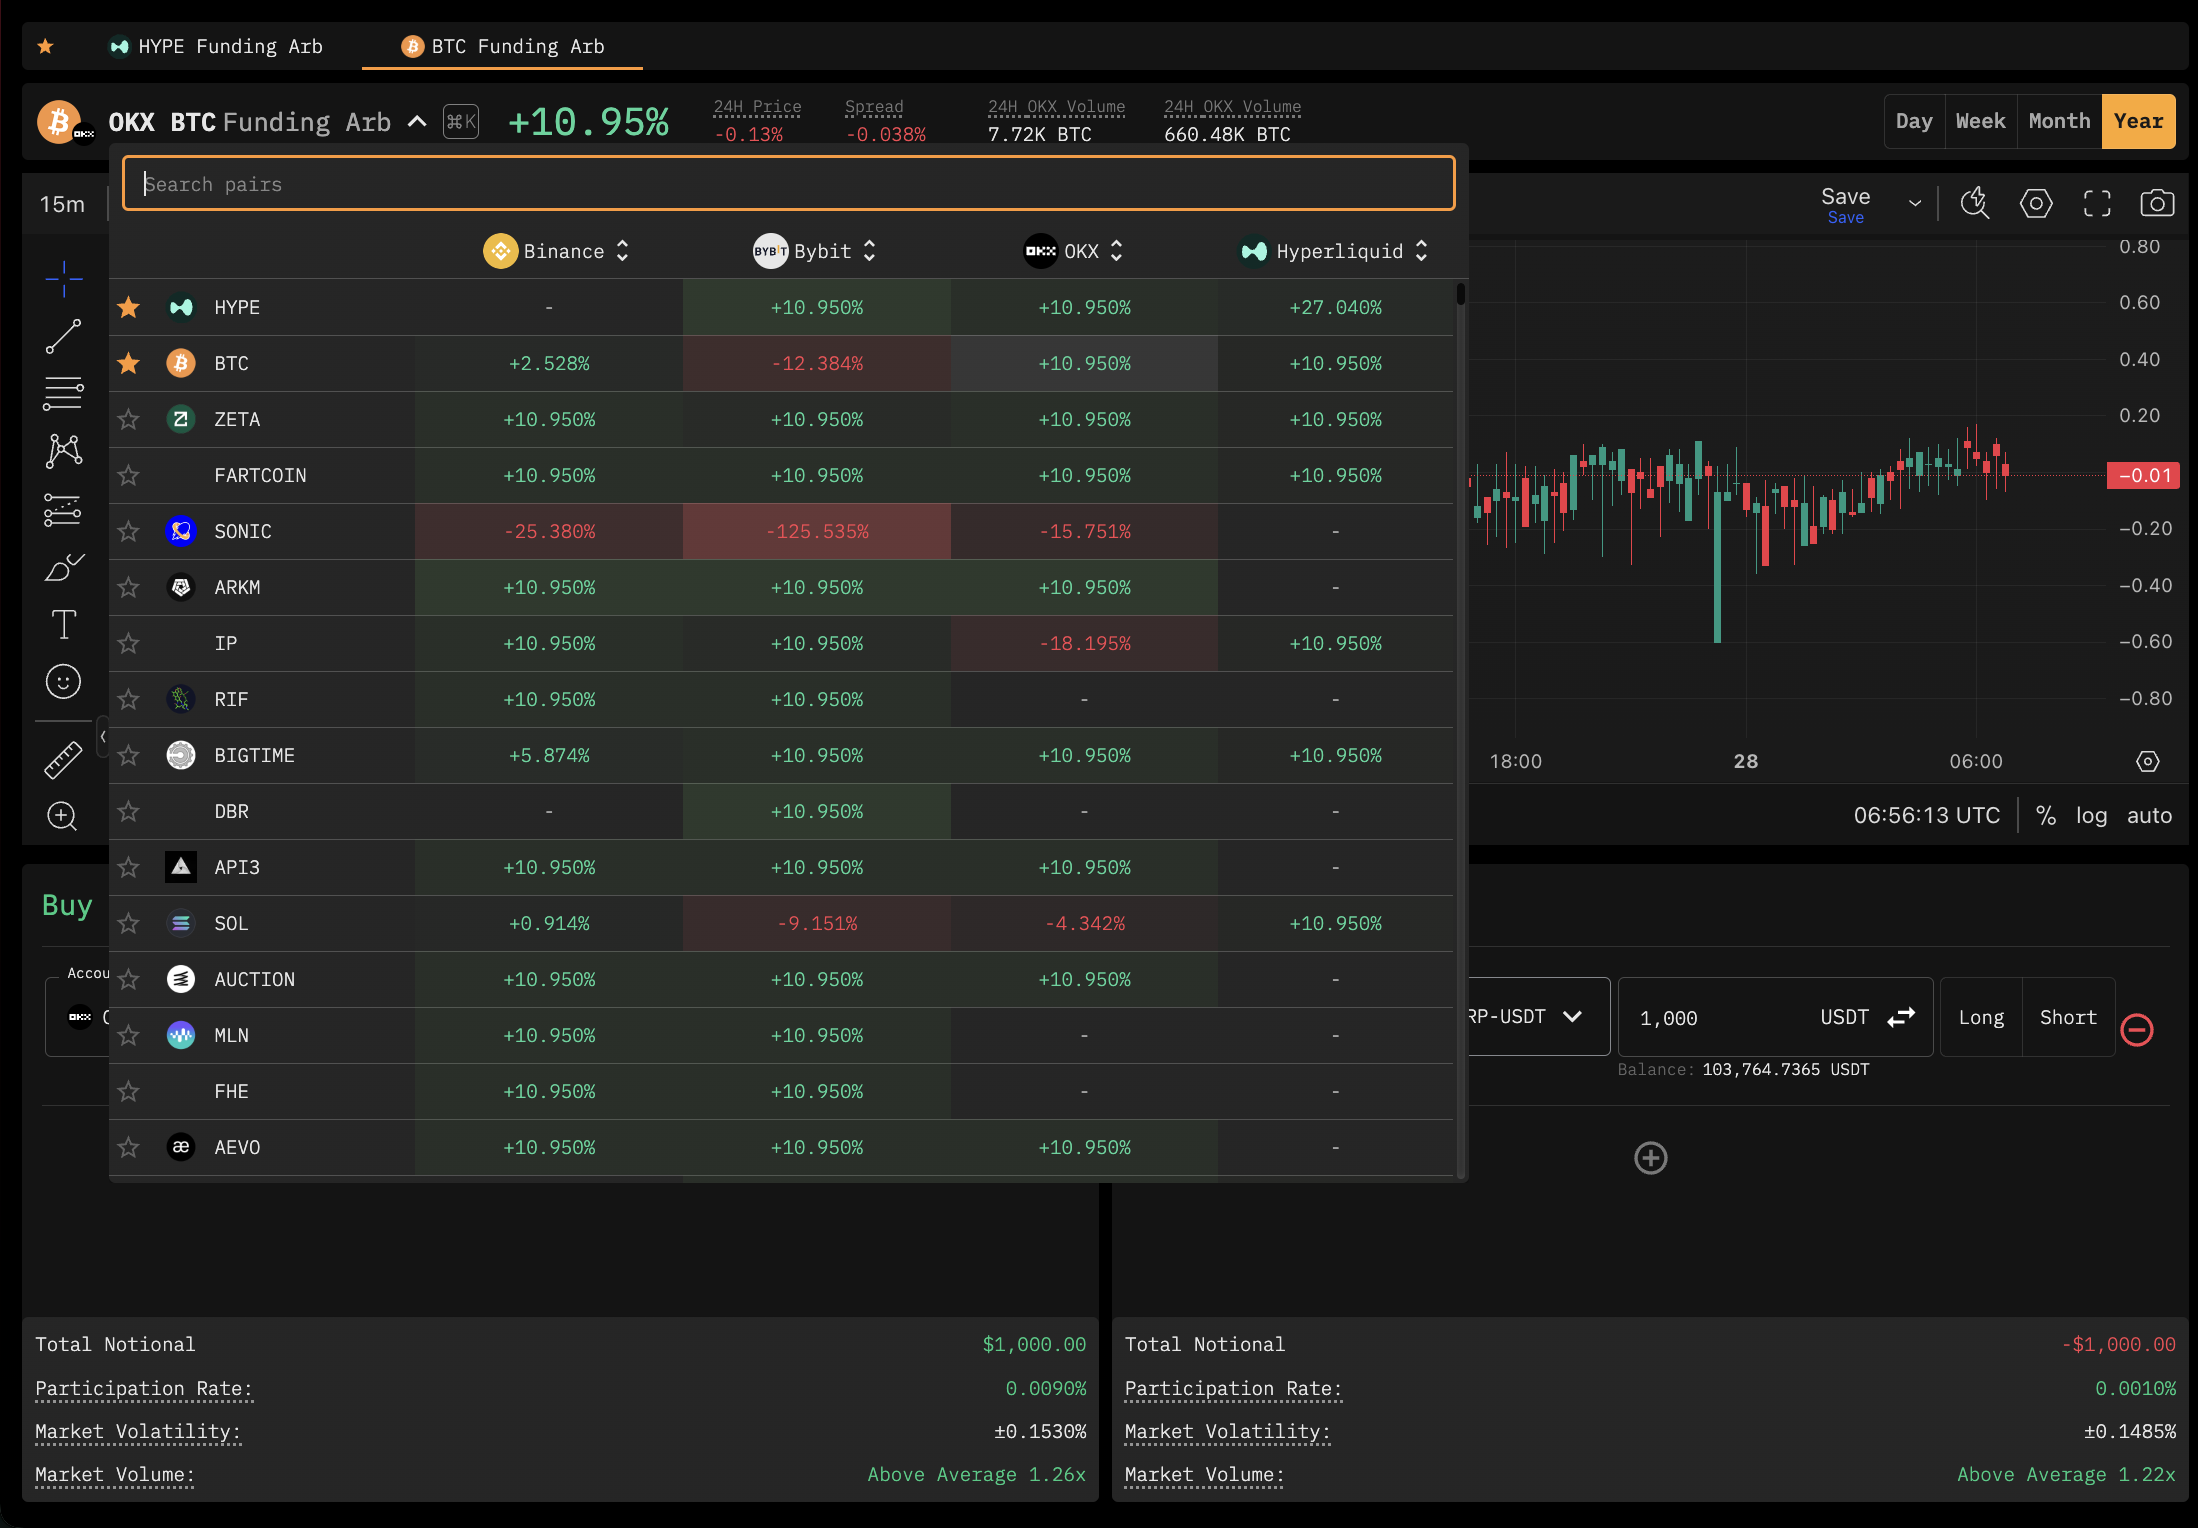Favorite the ZETA pair star
Screen dimensions: 2198x1528
pyautogui.click(x=129, y=420)
